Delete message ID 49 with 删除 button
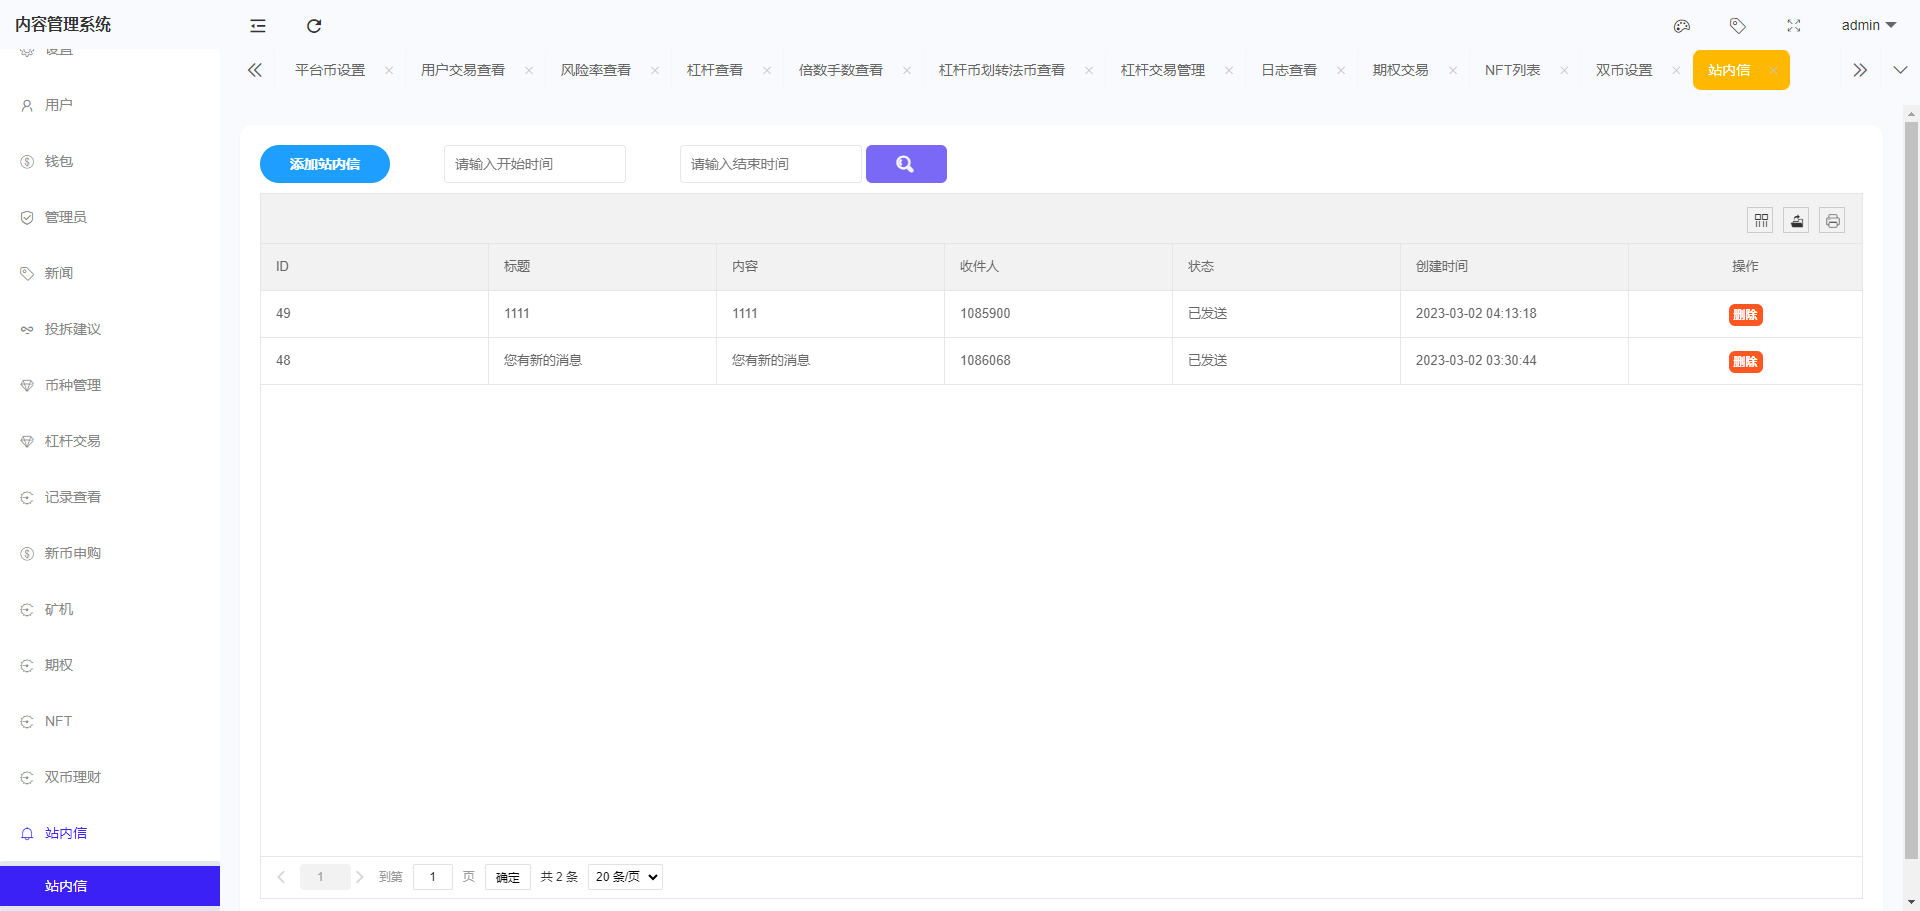 coord(1745,314)
